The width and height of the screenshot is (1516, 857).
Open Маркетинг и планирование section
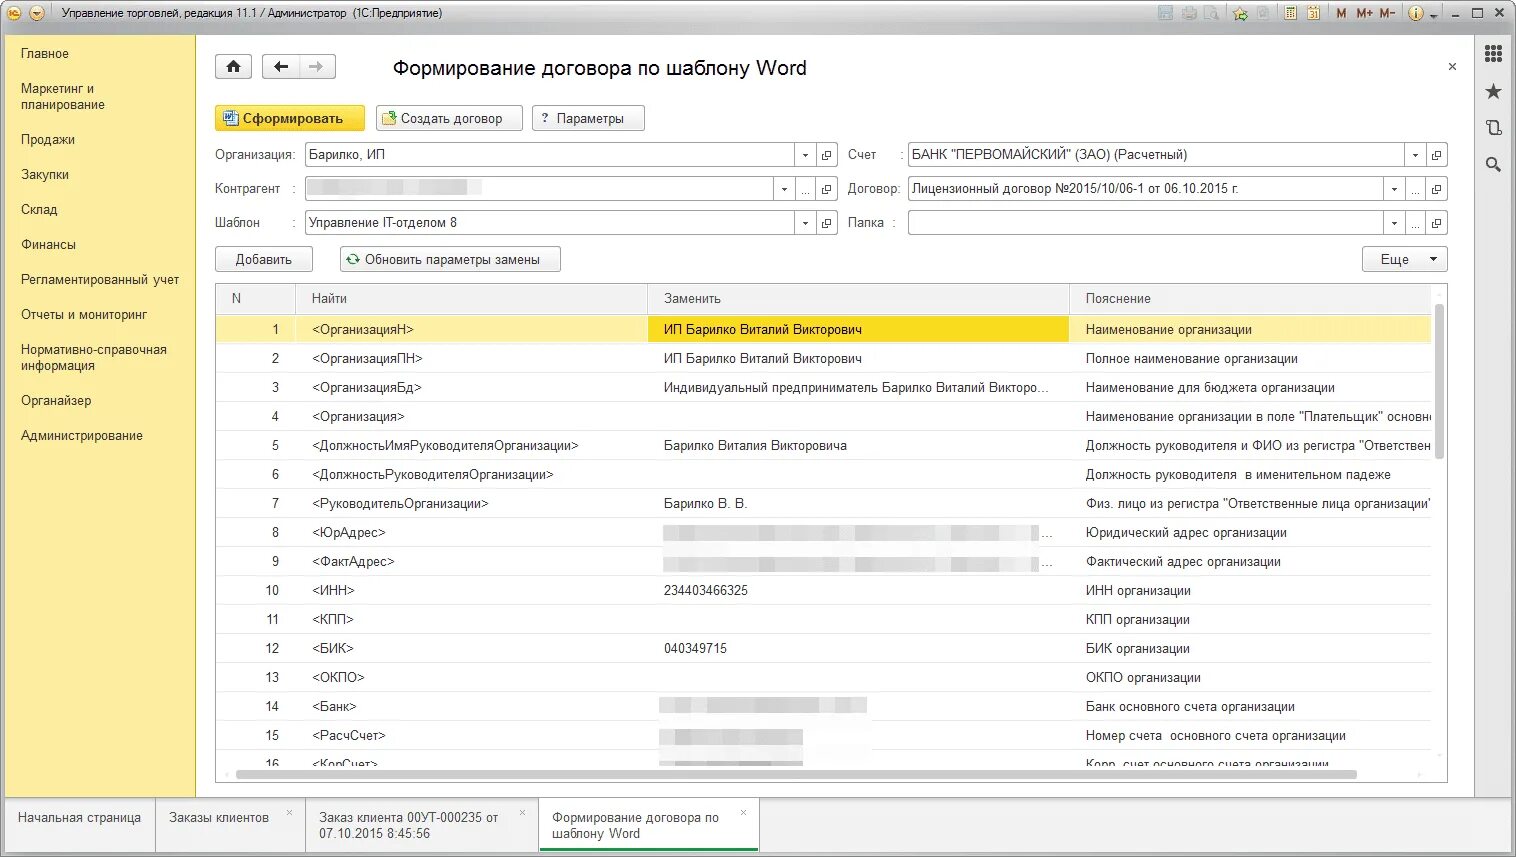(63, 97)
